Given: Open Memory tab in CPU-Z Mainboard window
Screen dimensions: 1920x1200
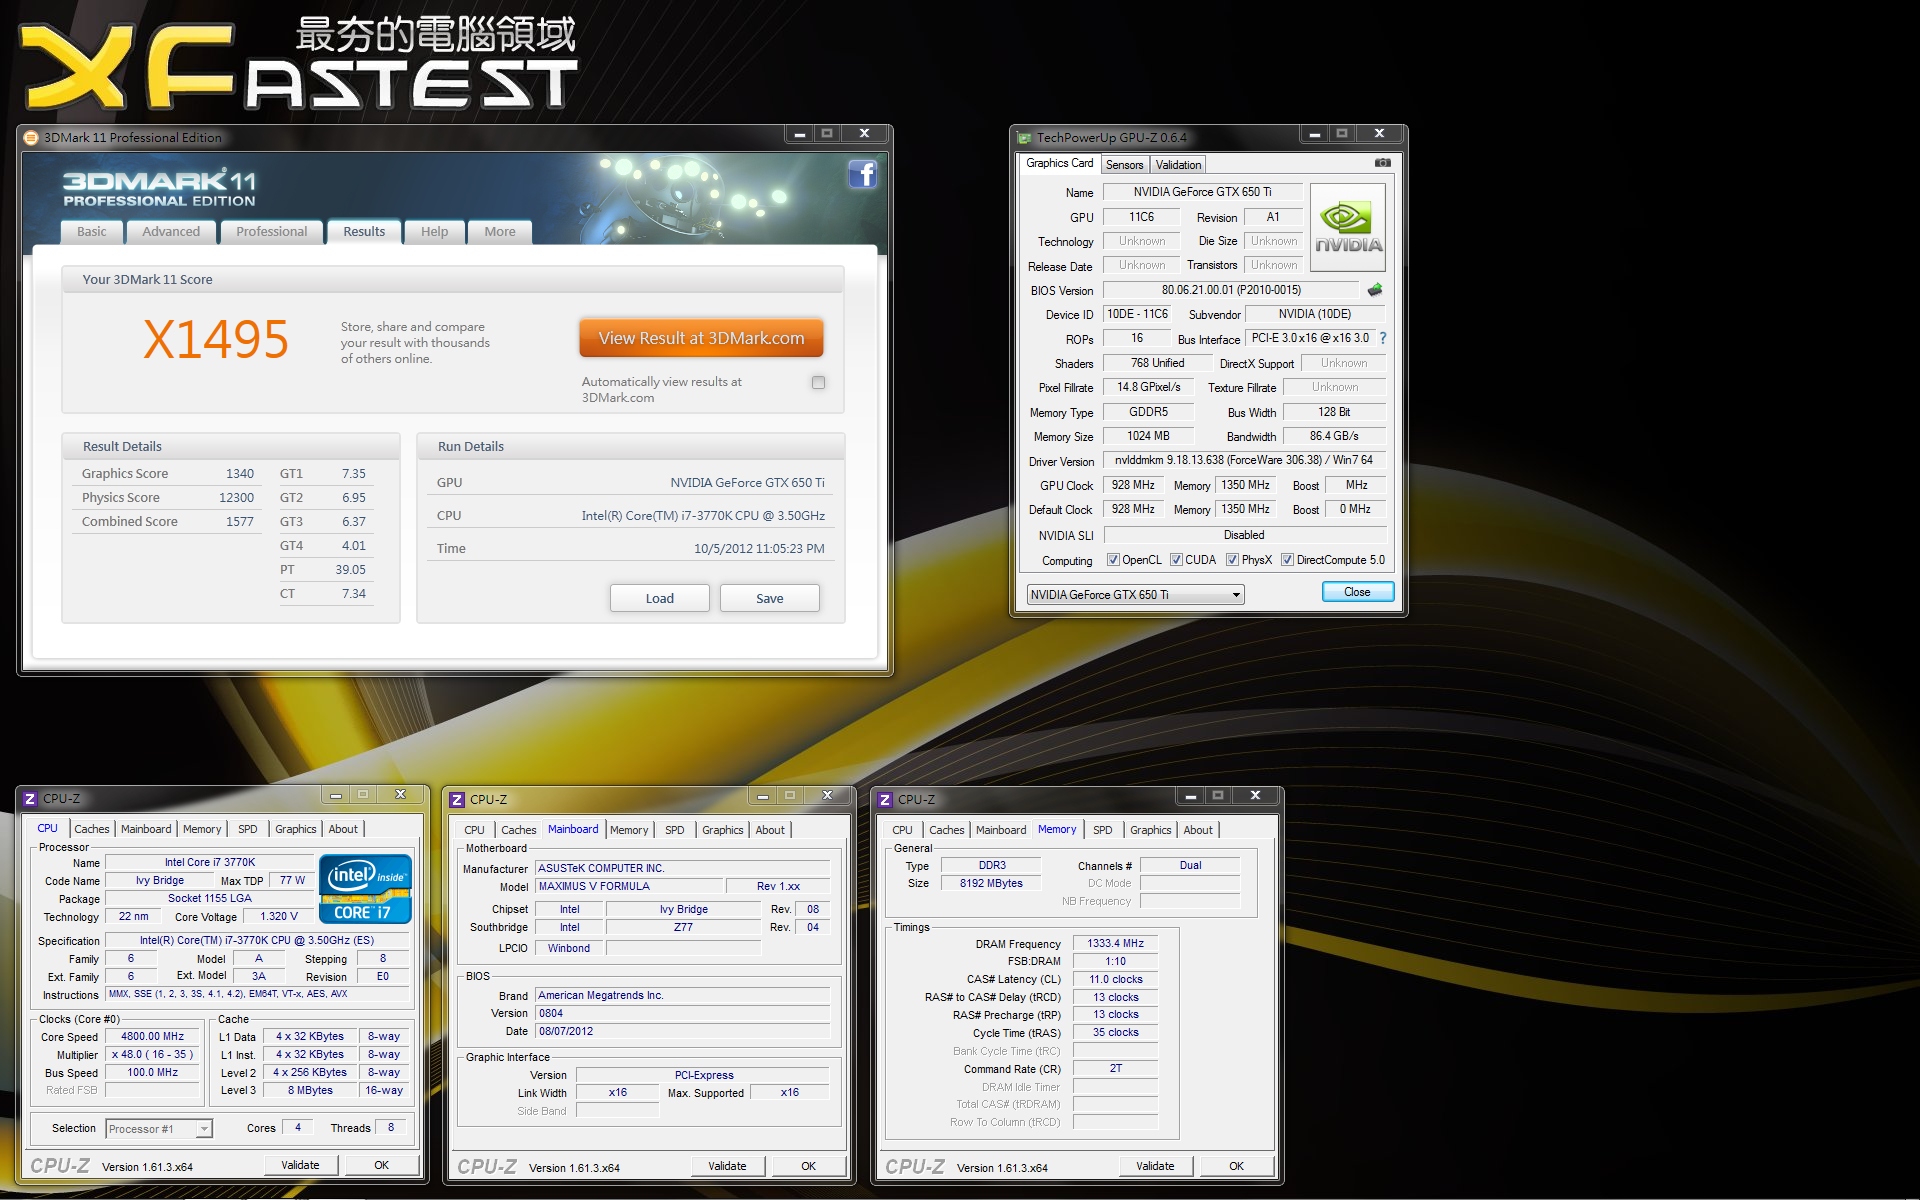Looking at the screenshot, I should [x=629, y=830].
